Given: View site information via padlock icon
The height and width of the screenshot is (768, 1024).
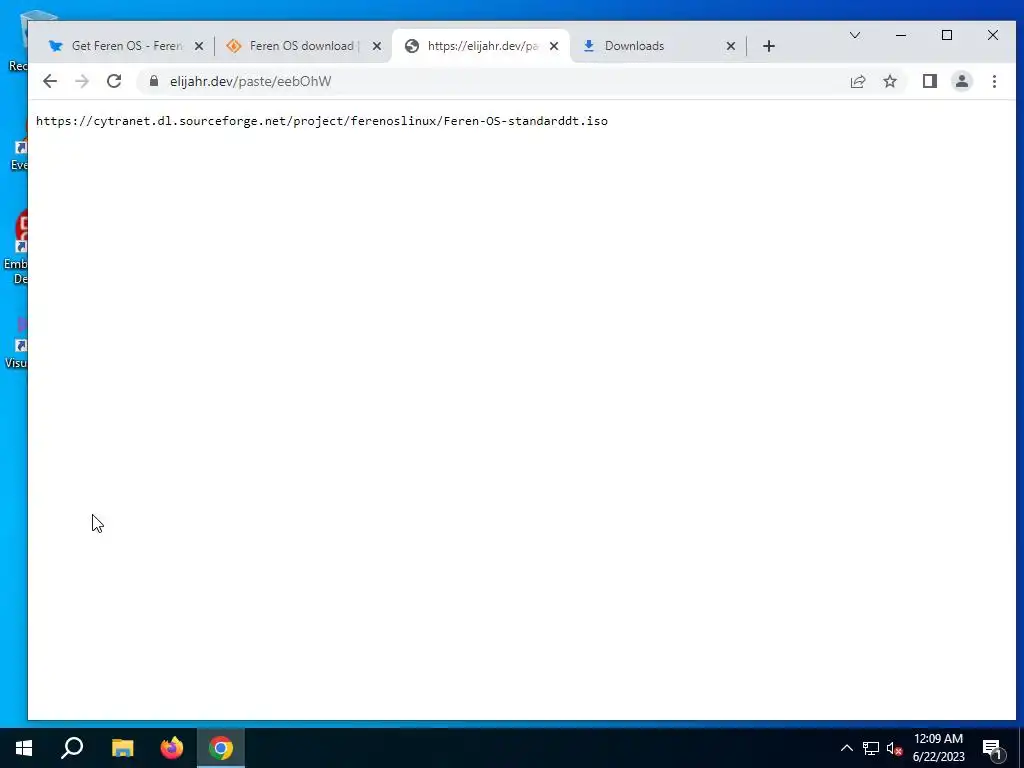Looking at the screenshot, I should click(x=153, y=81).
